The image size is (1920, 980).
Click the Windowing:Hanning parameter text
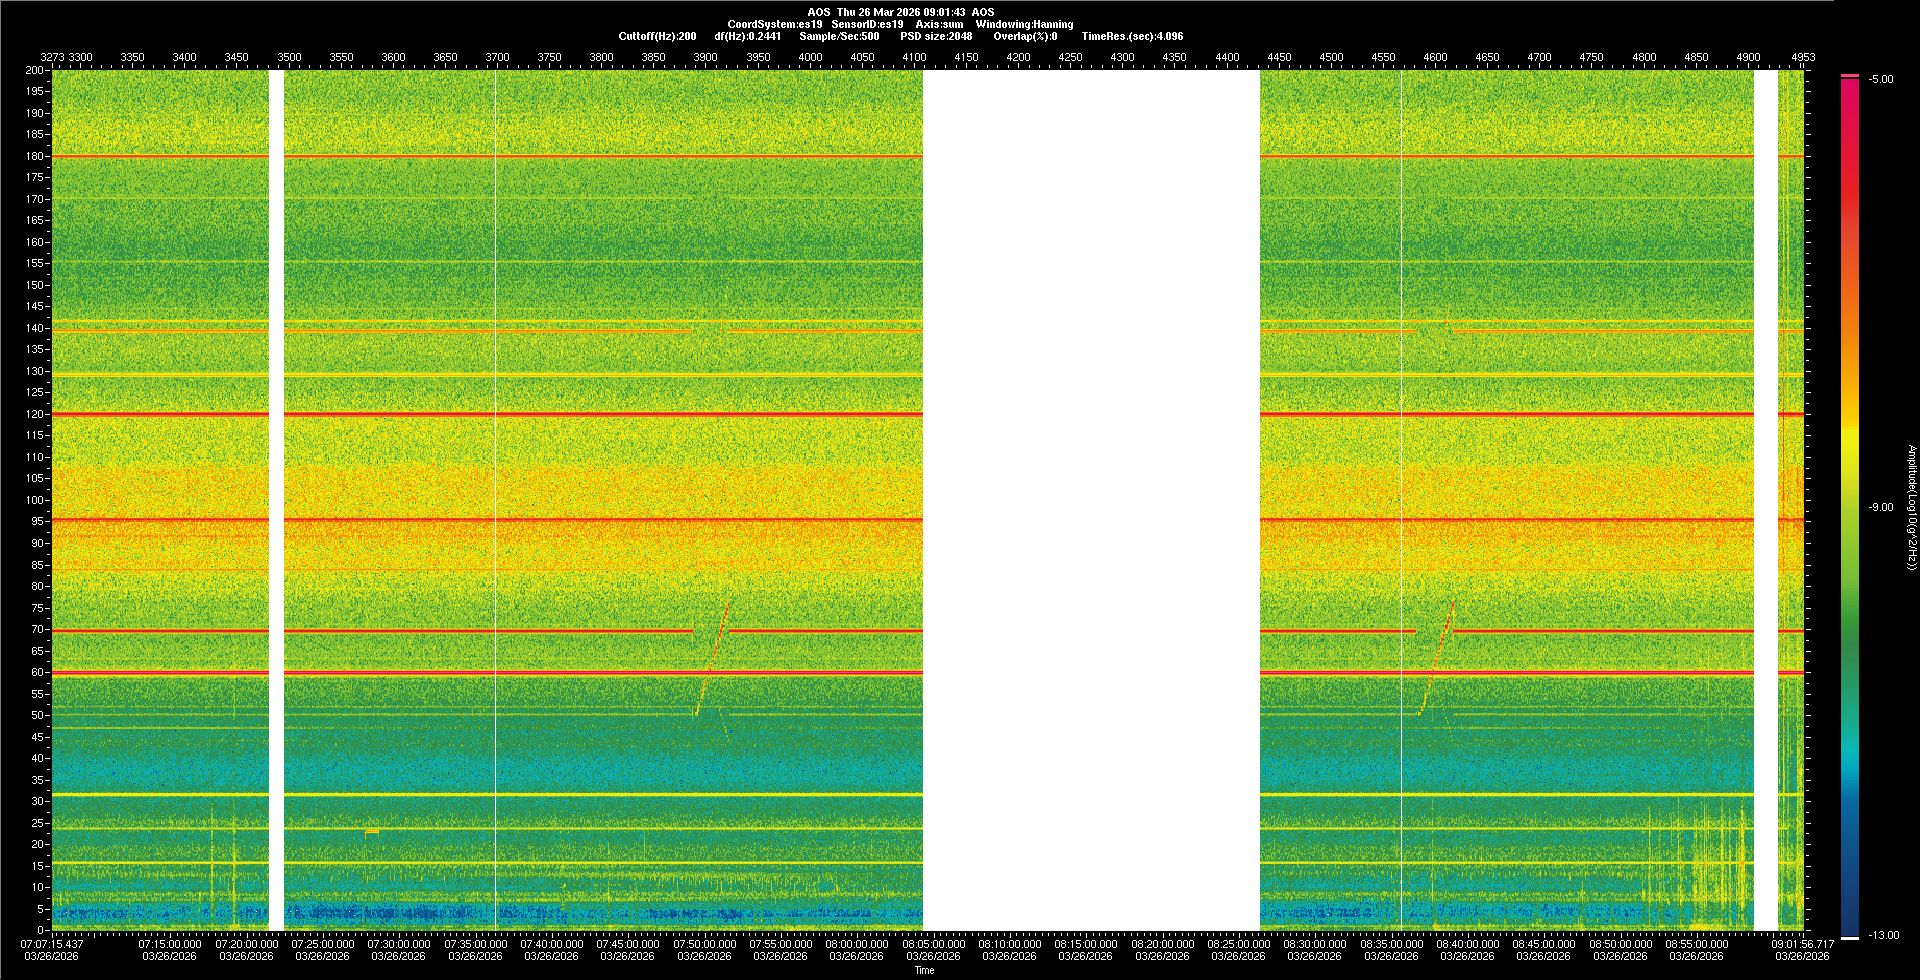(x=1024, y=24)
